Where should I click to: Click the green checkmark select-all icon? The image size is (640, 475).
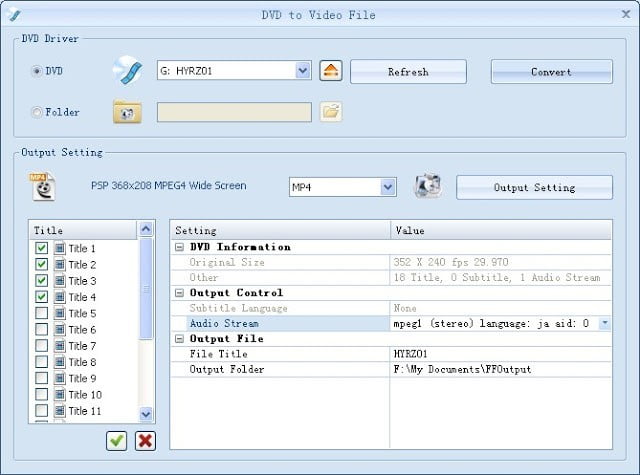117,440
